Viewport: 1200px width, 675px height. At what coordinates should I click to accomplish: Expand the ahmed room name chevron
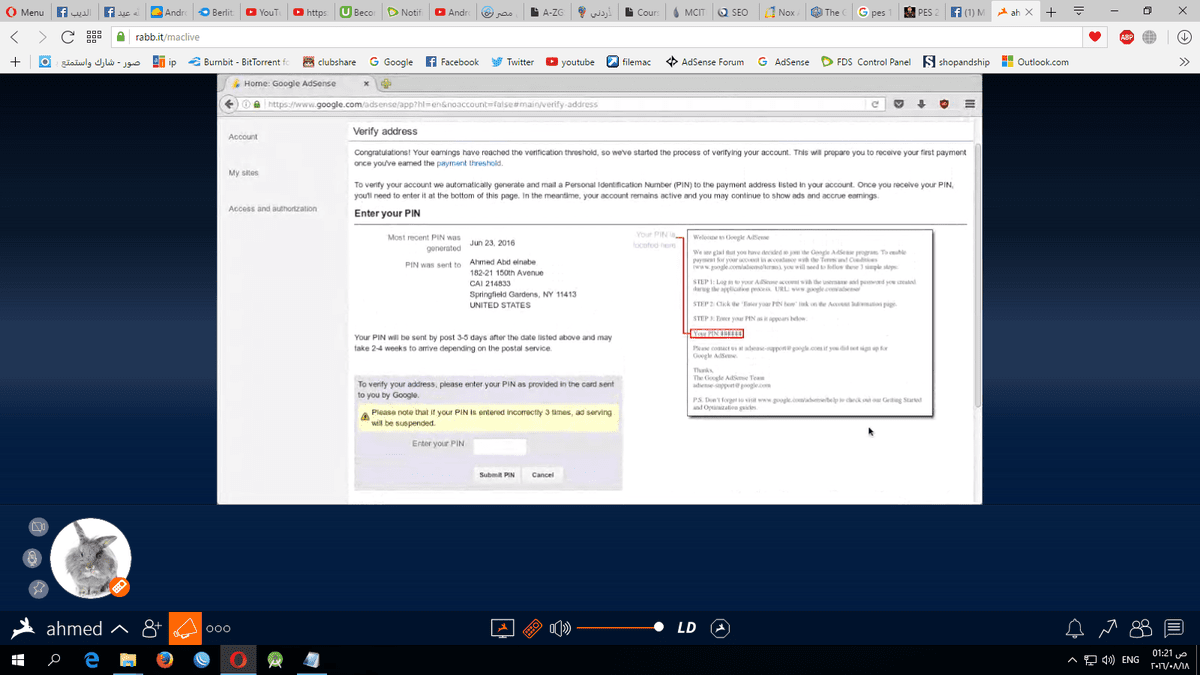point(119,629)
